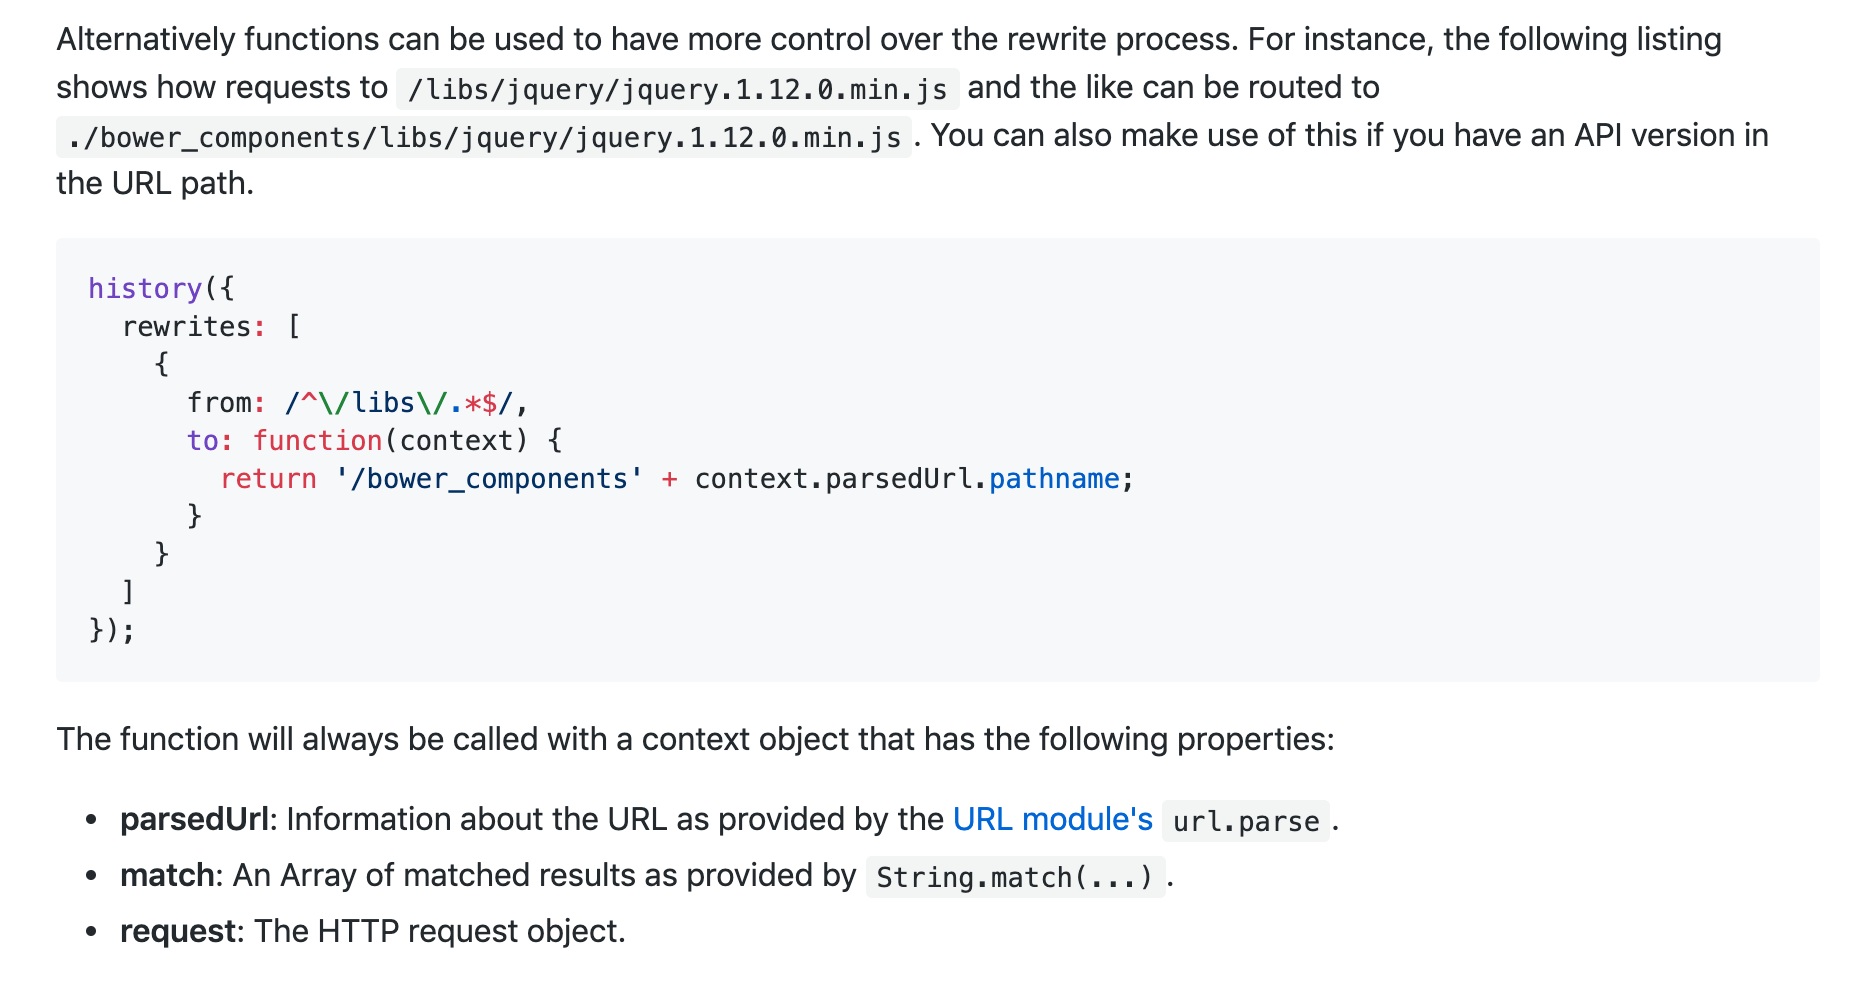
Task: Click the String.match(...) inline code
Action: (x=1014, y=878)
